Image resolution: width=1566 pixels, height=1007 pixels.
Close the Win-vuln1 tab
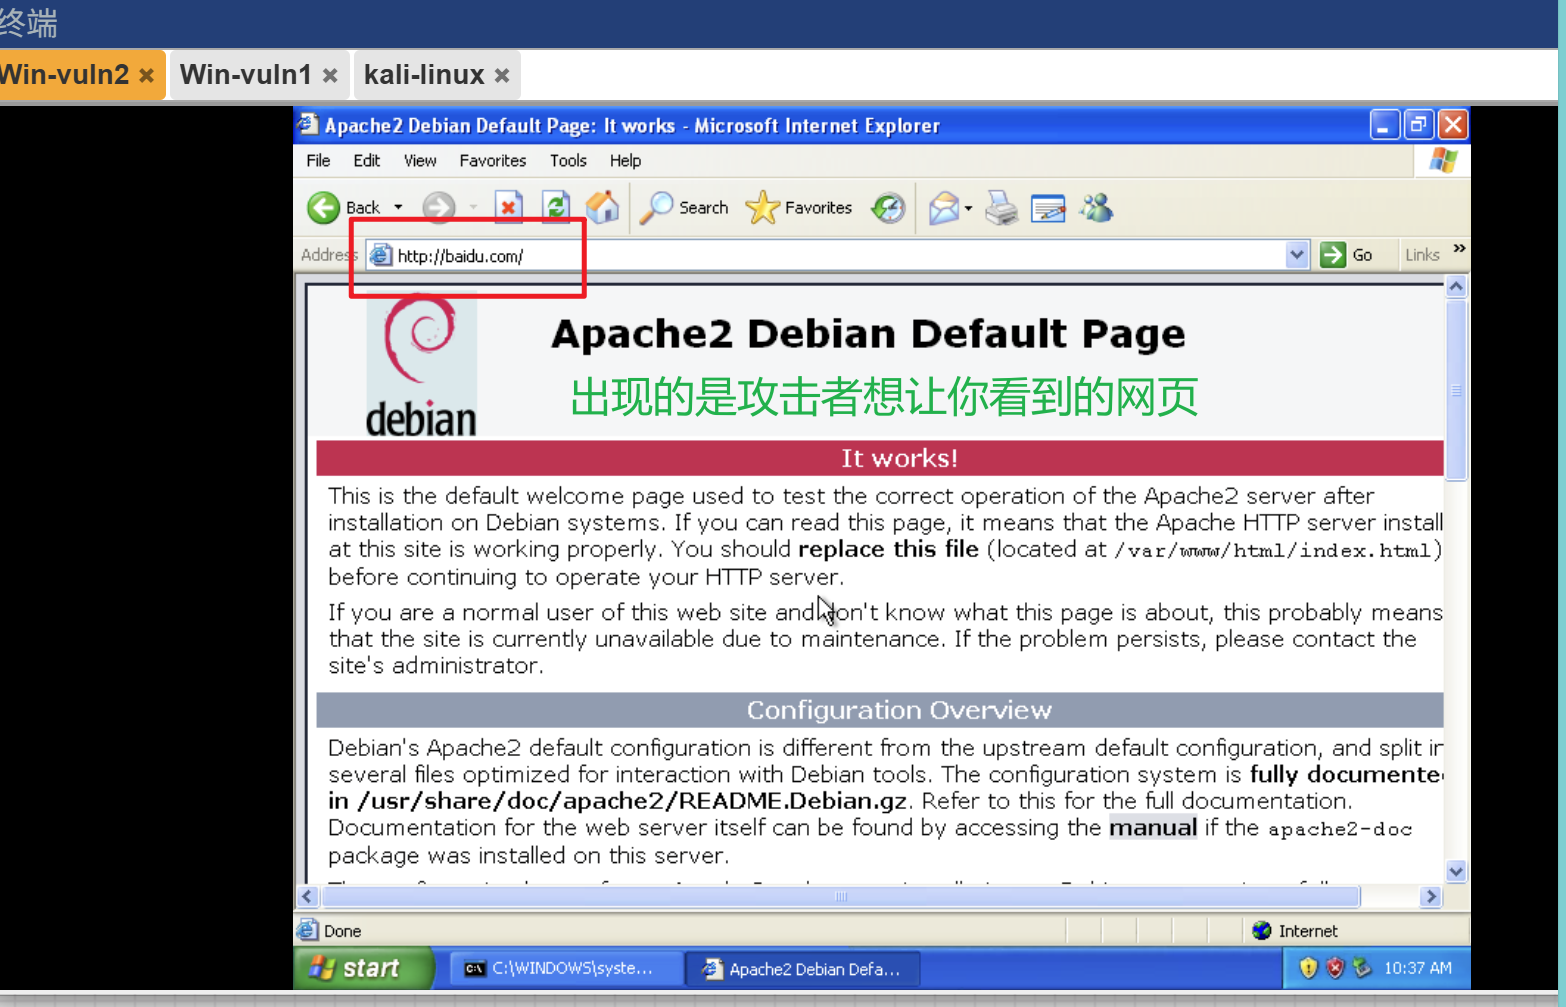[x=330, y=75]
